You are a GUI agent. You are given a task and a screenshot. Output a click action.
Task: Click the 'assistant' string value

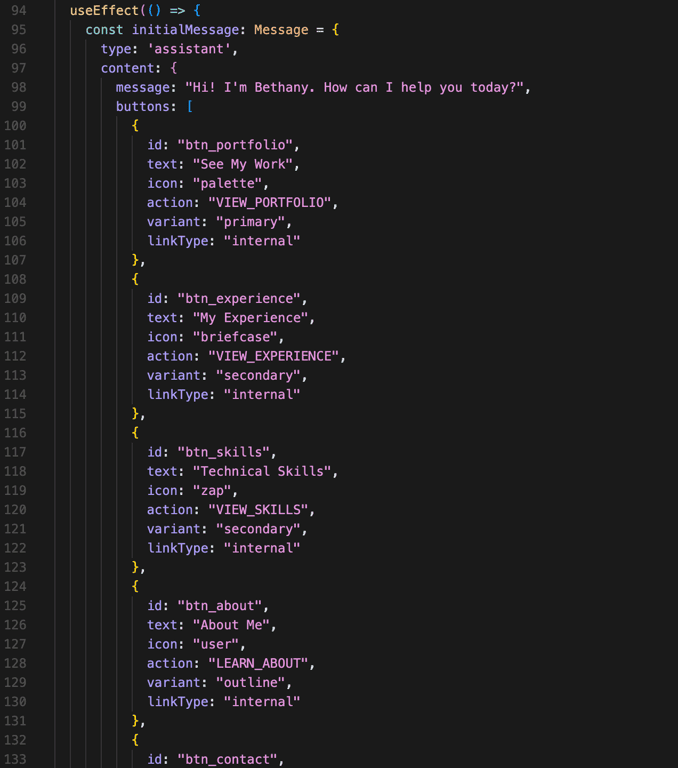click(189, 49)
